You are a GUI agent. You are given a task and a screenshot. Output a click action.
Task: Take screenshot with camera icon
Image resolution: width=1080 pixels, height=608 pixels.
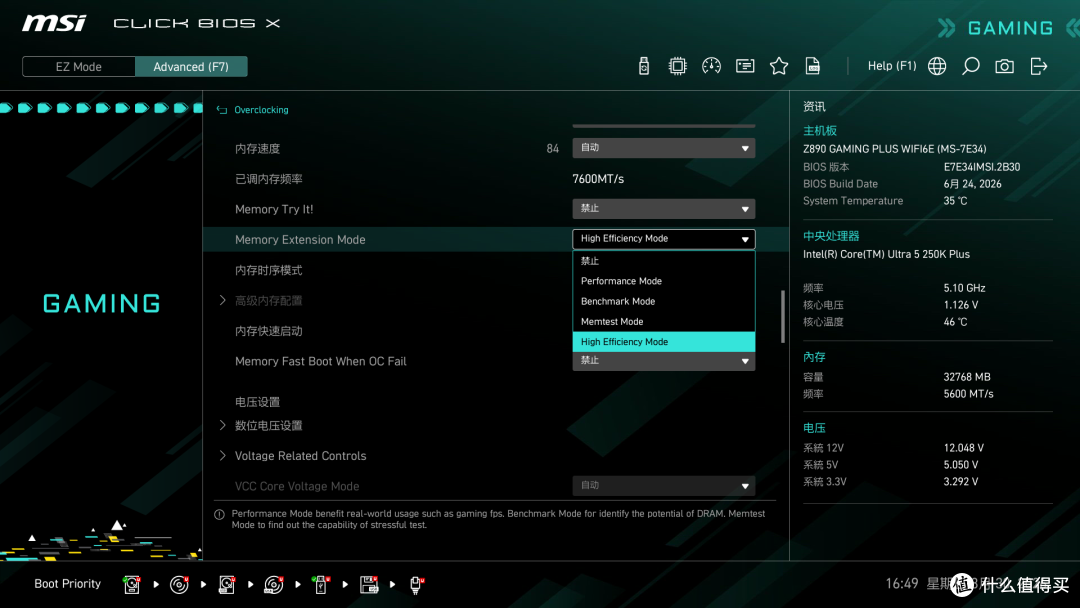pos(1004,66)
